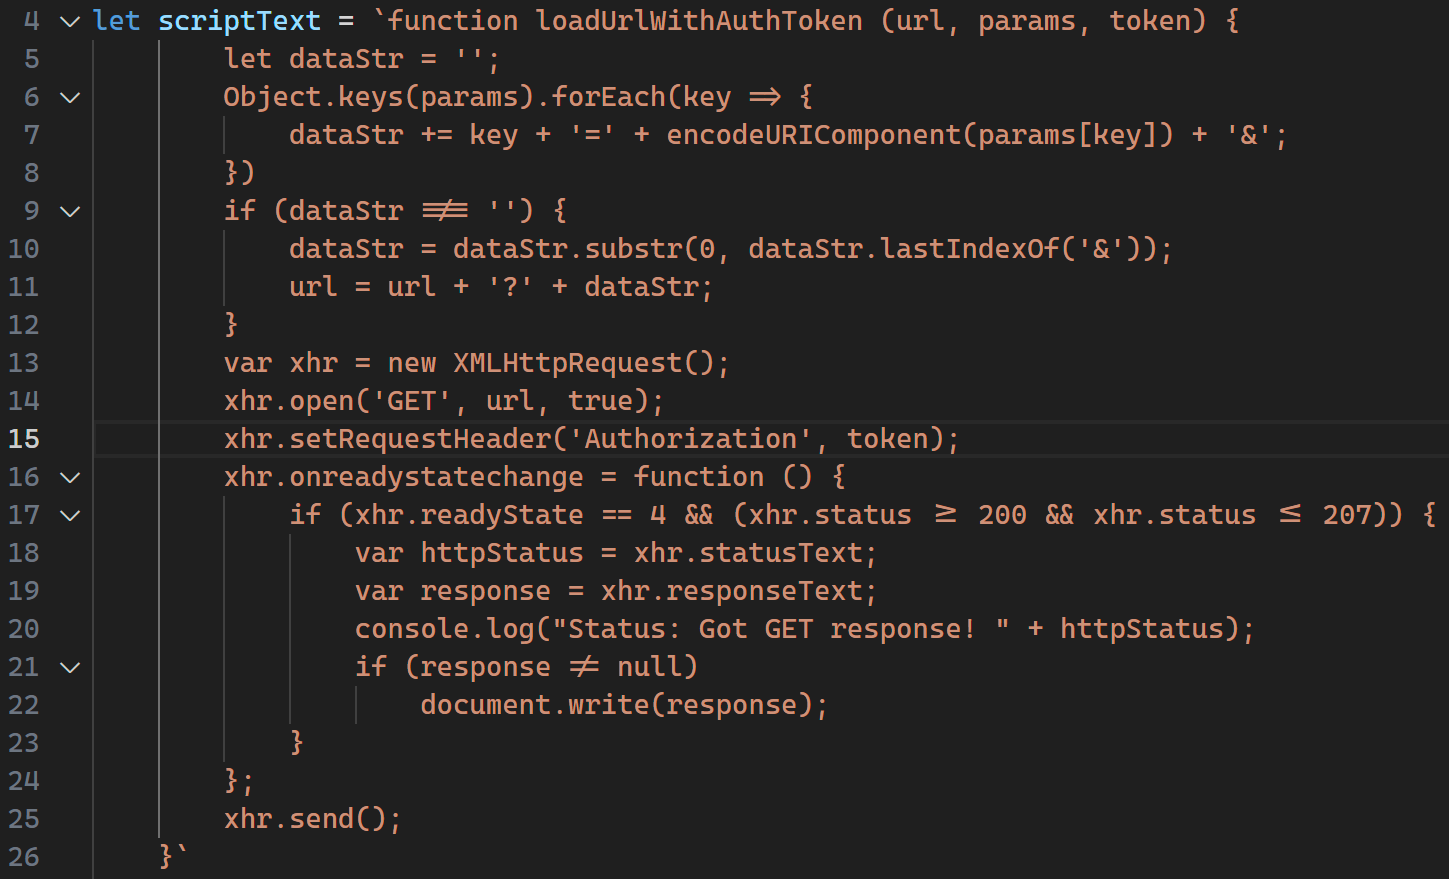Click the 'Authorization' string literal
This screenshot has height=879, width=1449.
pos(690,439)
